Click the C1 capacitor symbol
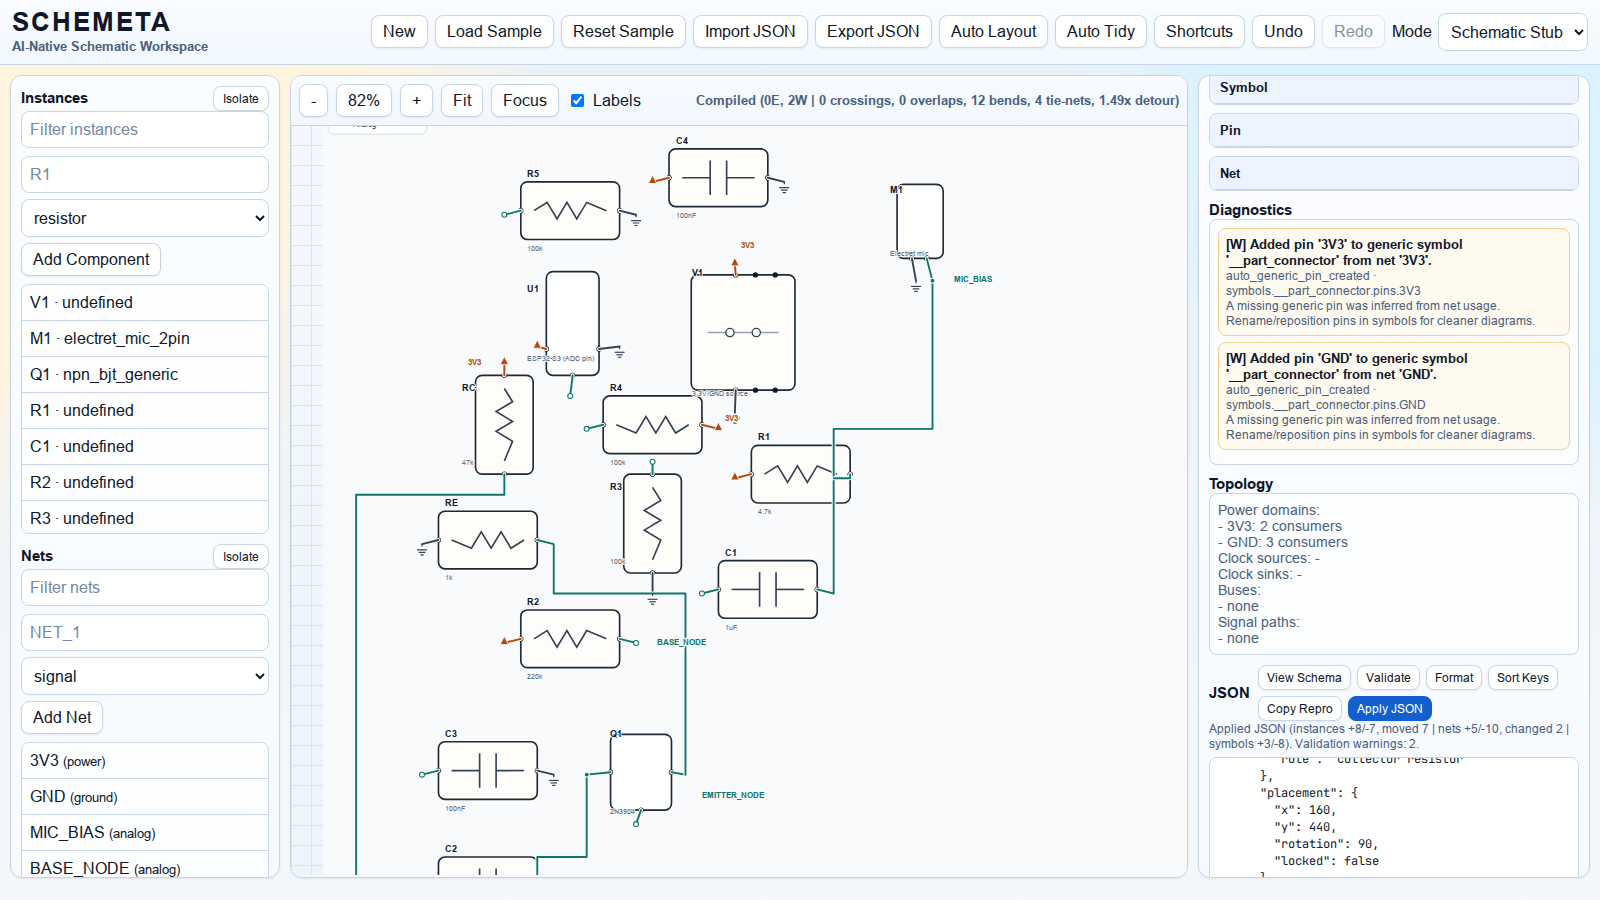 click(x=767, y=589)
